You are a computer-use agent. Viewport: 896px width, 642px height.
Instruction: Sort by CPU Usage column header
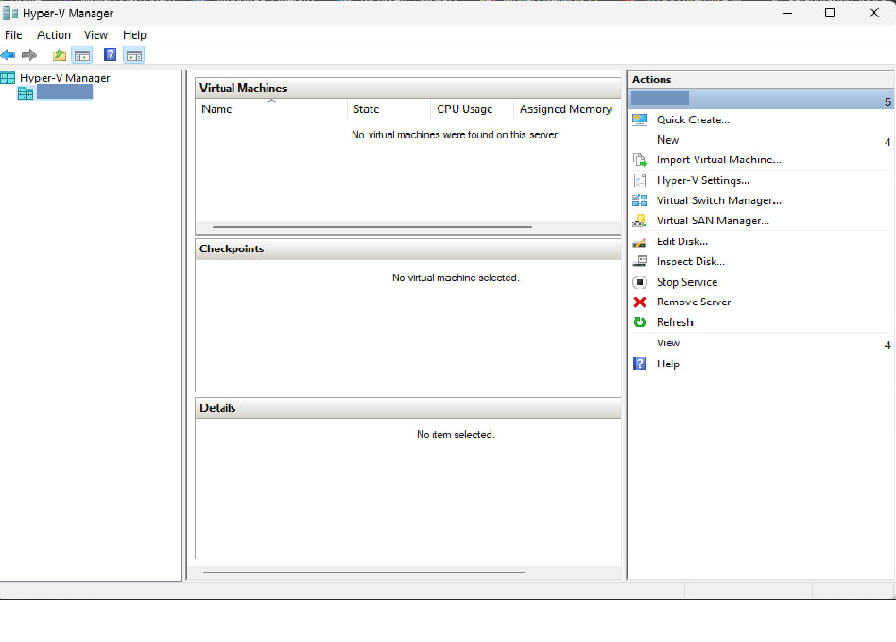[471, 109]
